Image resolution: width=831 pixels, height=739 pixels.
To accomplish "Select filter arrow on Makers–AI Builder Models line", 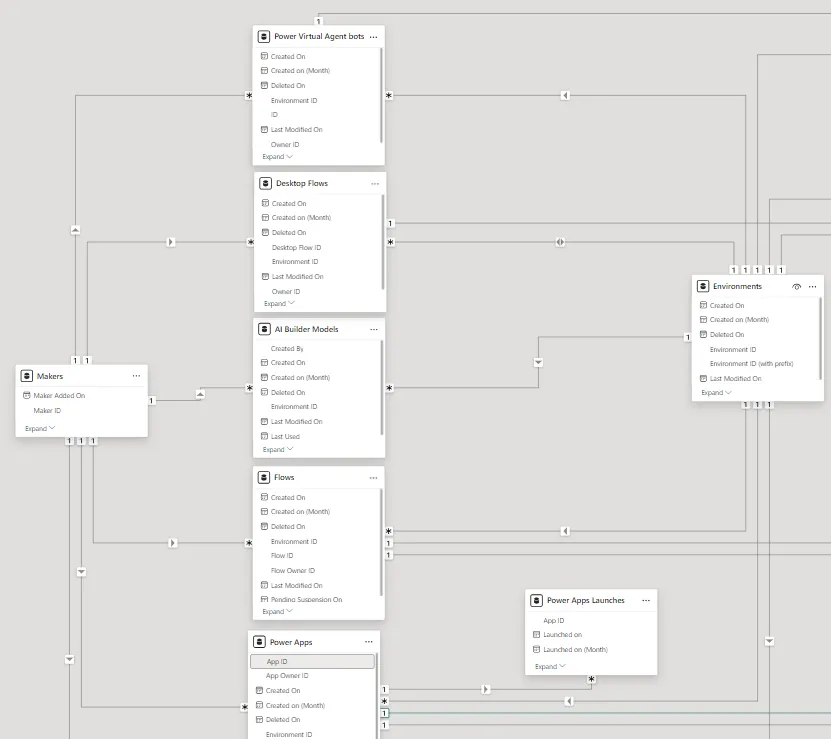I will pyautogui.click(x=200, y=394).
